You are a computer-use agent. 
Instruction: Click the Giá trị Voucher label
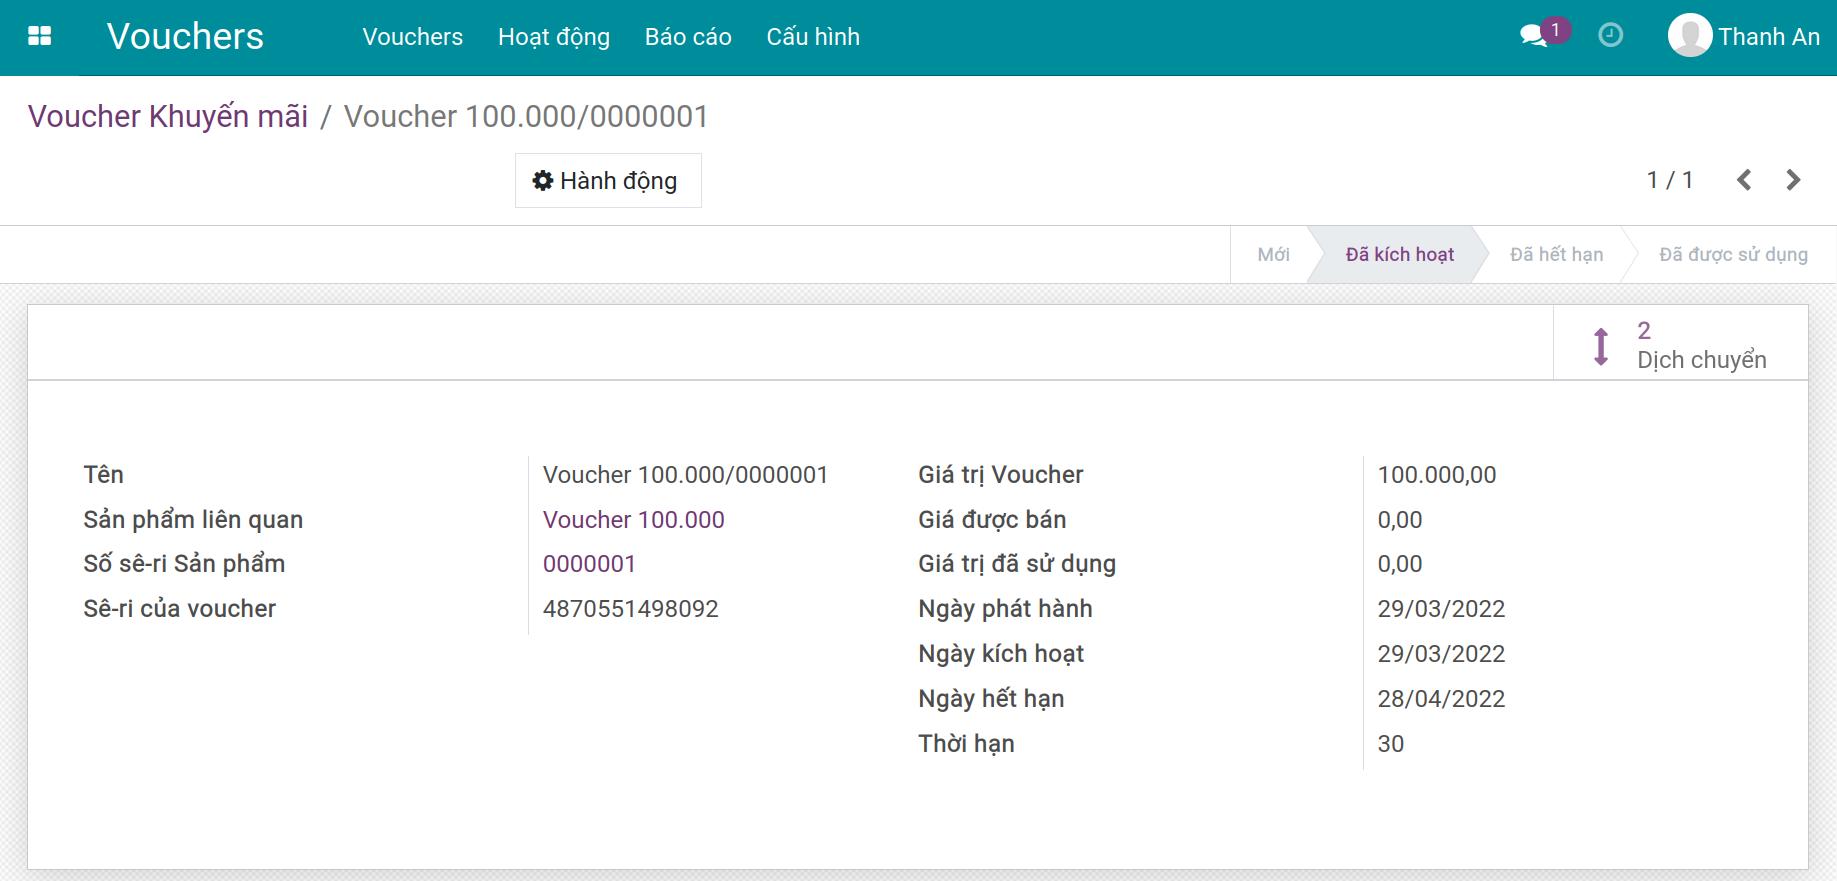click(x=1001, y=475)
